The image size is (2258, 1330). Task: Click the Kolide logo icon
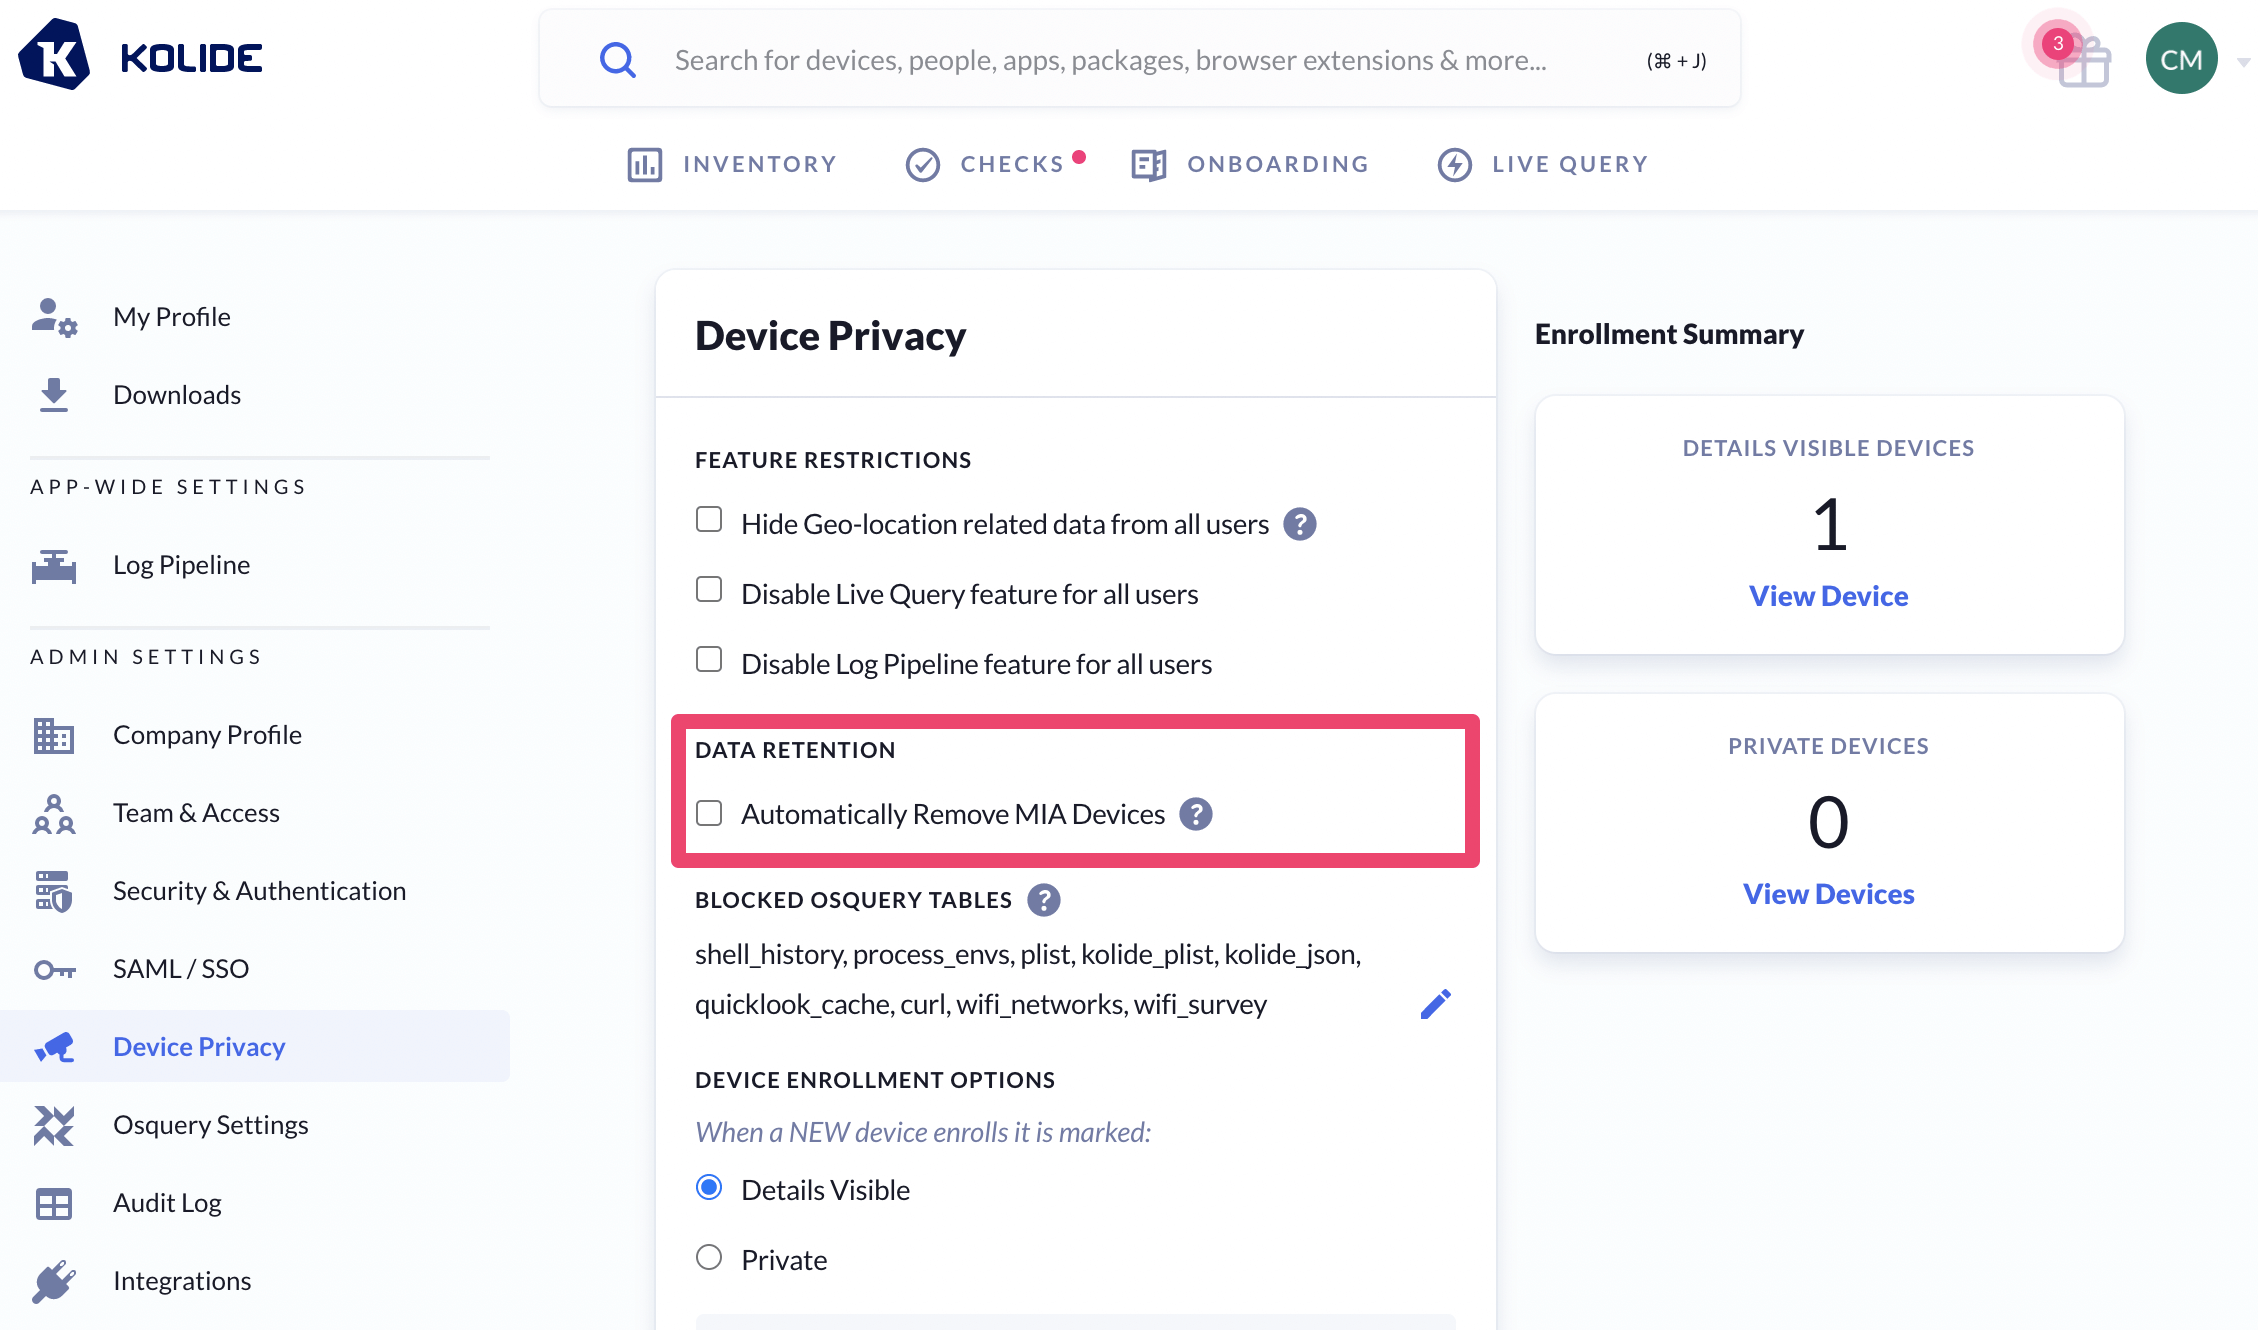coord(54,56)
